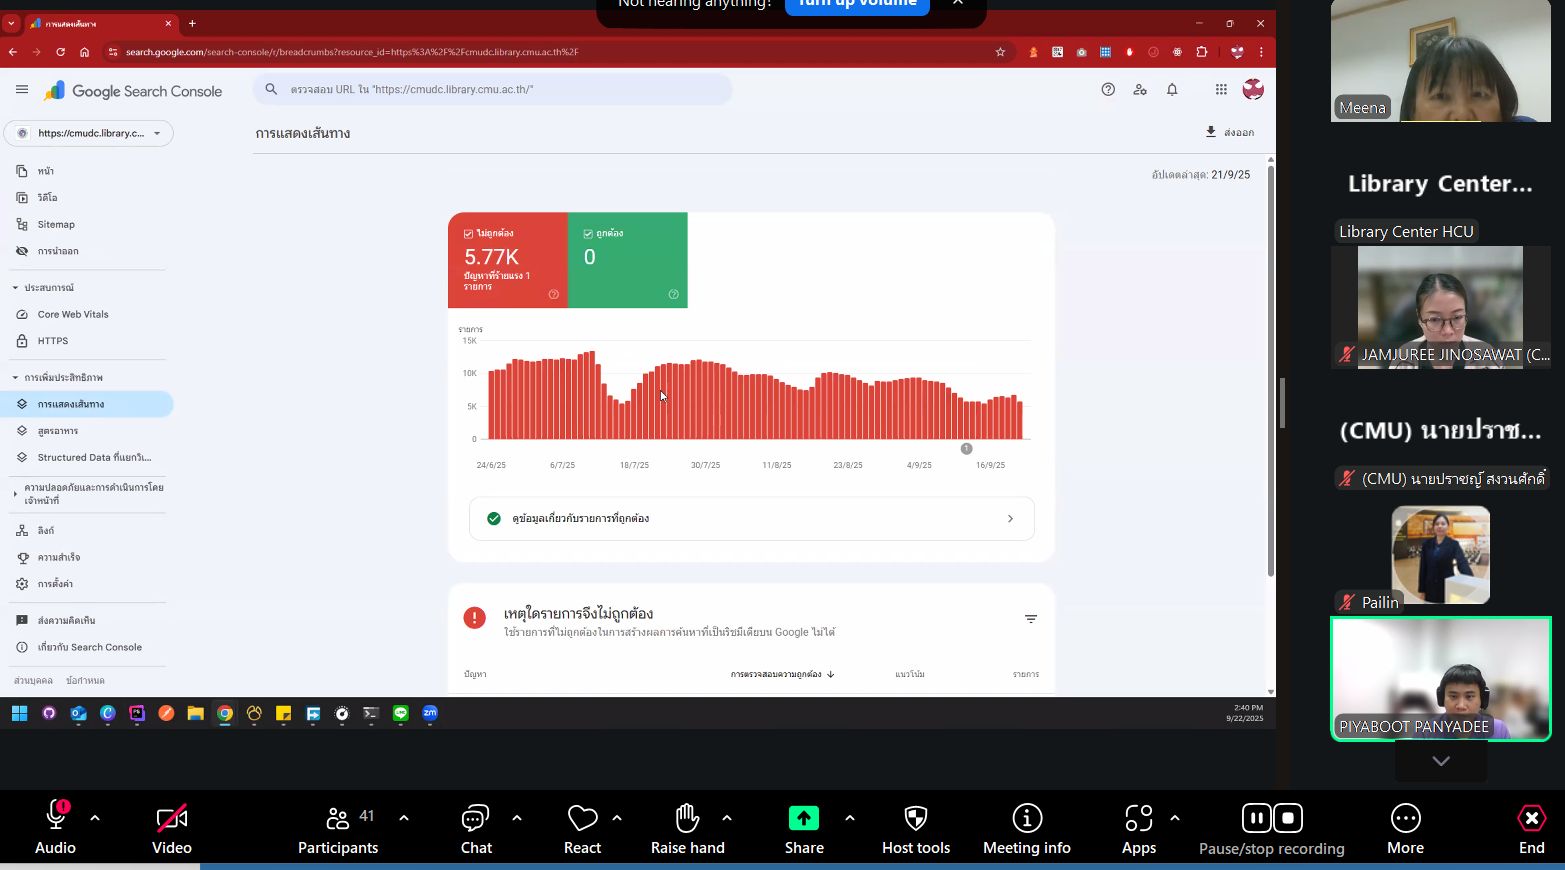Select Sitemap in the left navigation
Image resolution: width=1565 pixels, height=870 pixels.
point(56,225)
